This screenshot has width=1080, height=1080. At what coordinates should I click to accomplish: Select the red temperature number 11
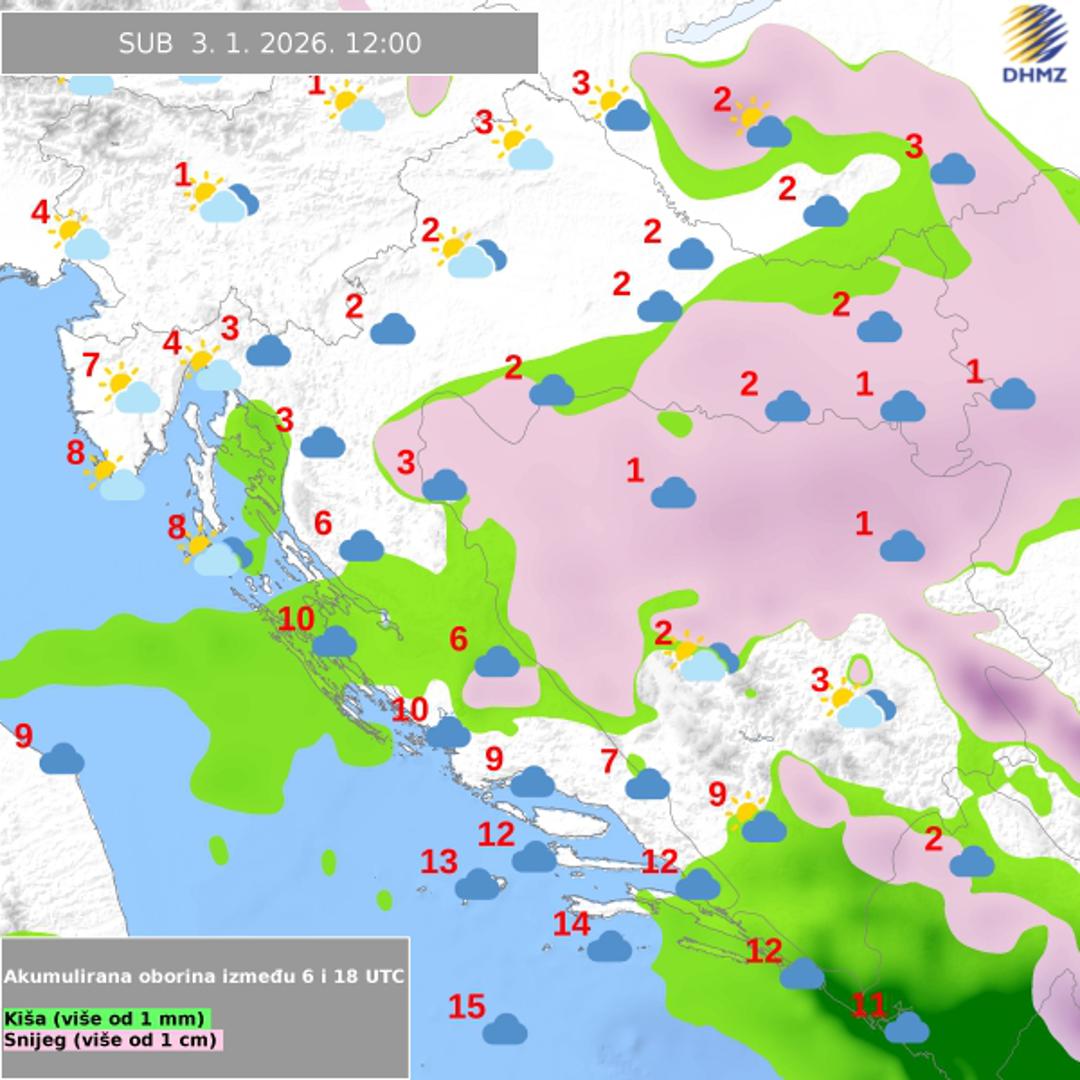[x=868, y=1004]
